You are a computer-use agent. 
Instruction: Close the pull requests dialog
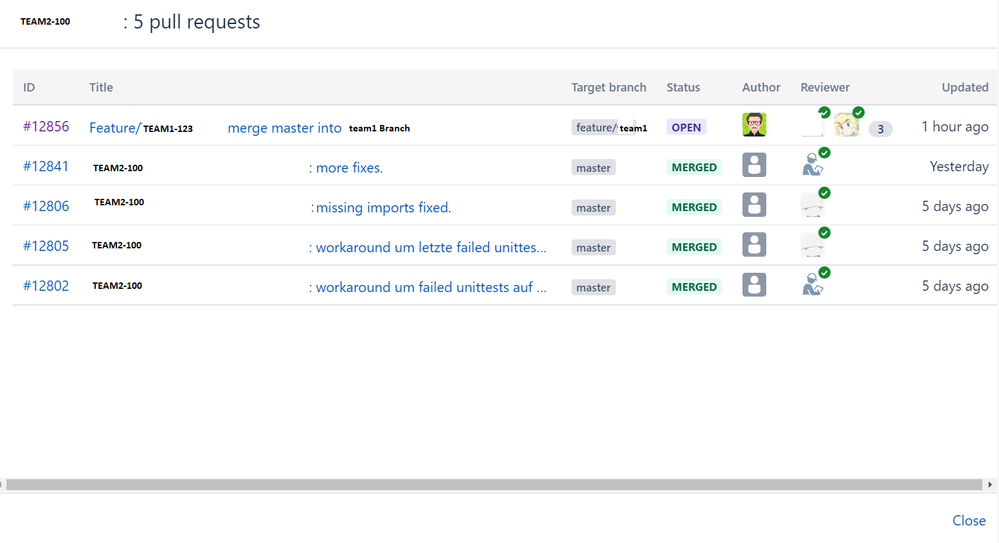coord(968,521)
